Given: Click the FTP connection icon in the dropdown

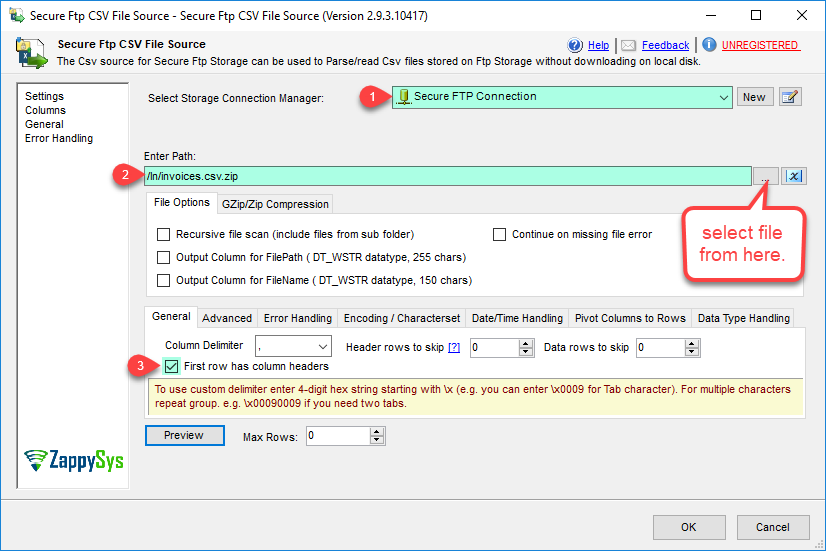Looking at the screenshot, I should [404, 97].
